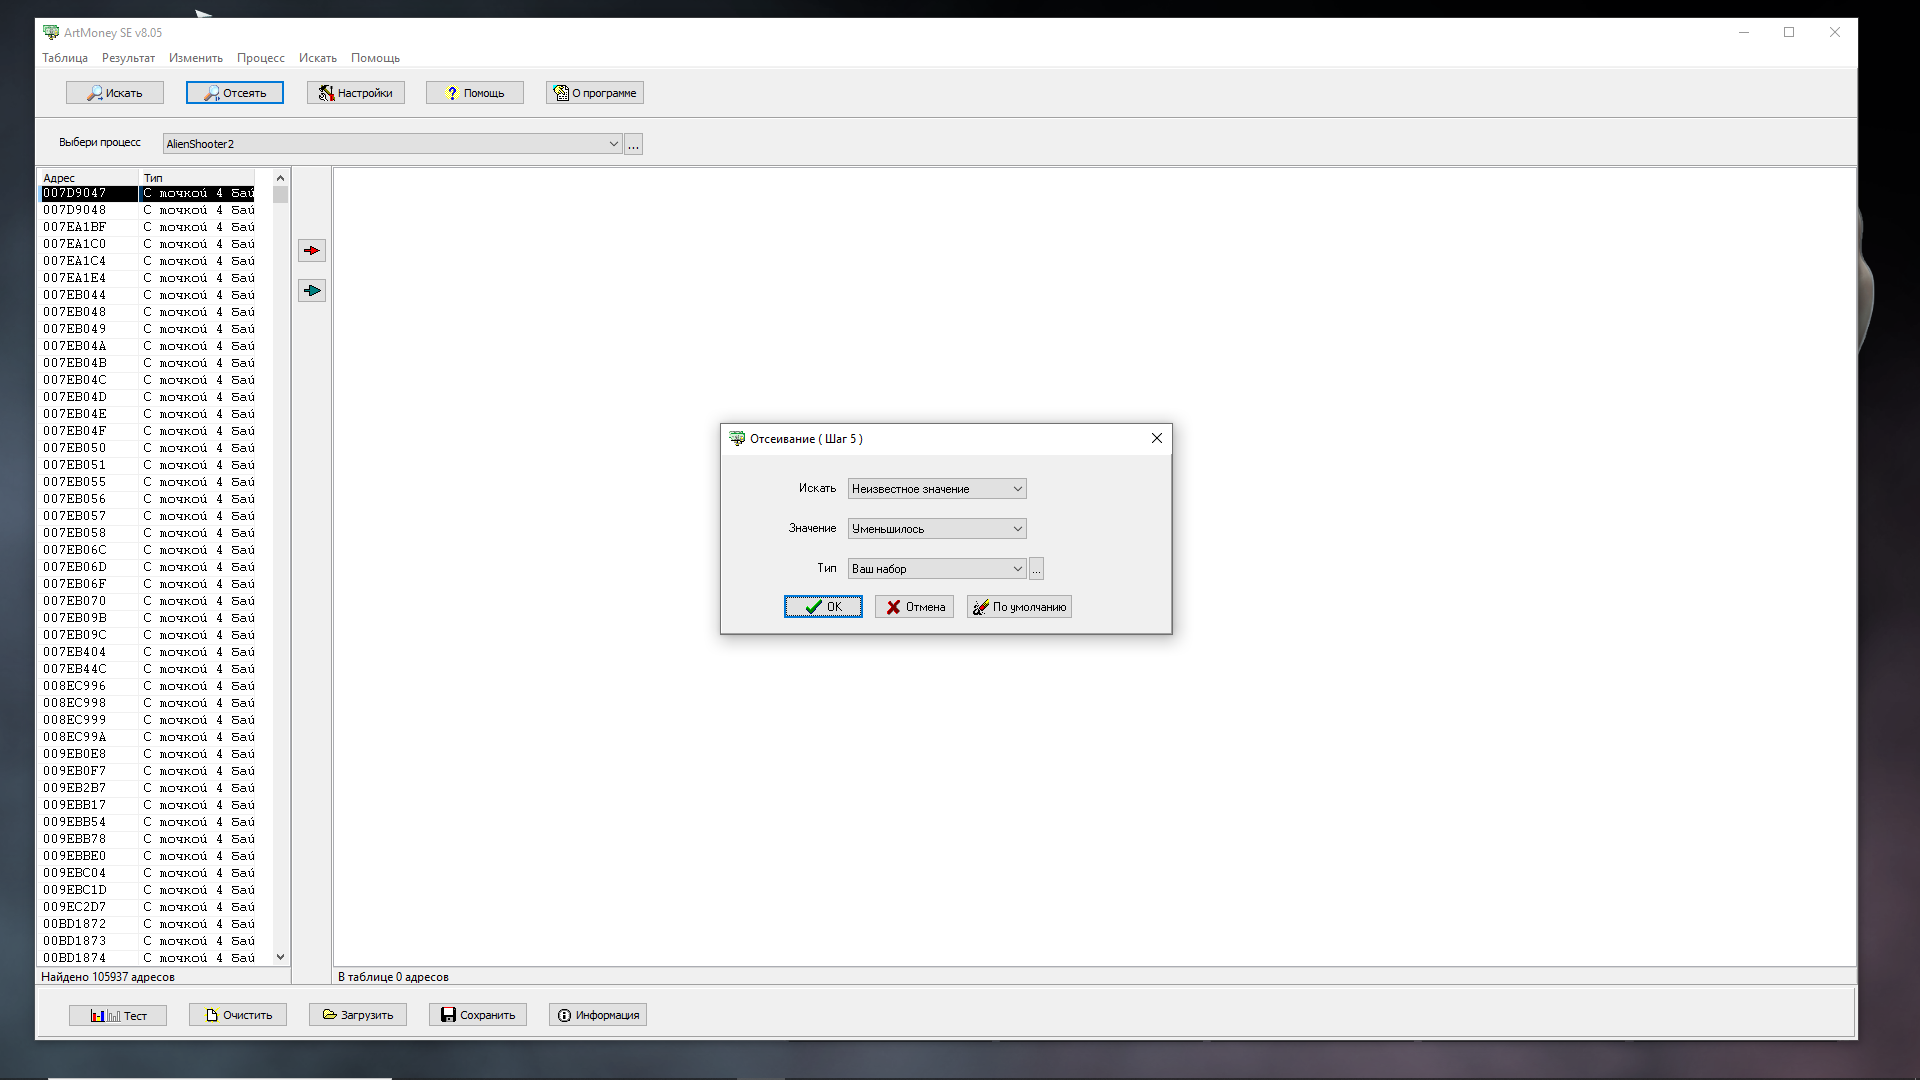The height and width of the screenshot is (1080, 1920).
Task: Click the Искать search toolbar button
Action: pos(114,93)
